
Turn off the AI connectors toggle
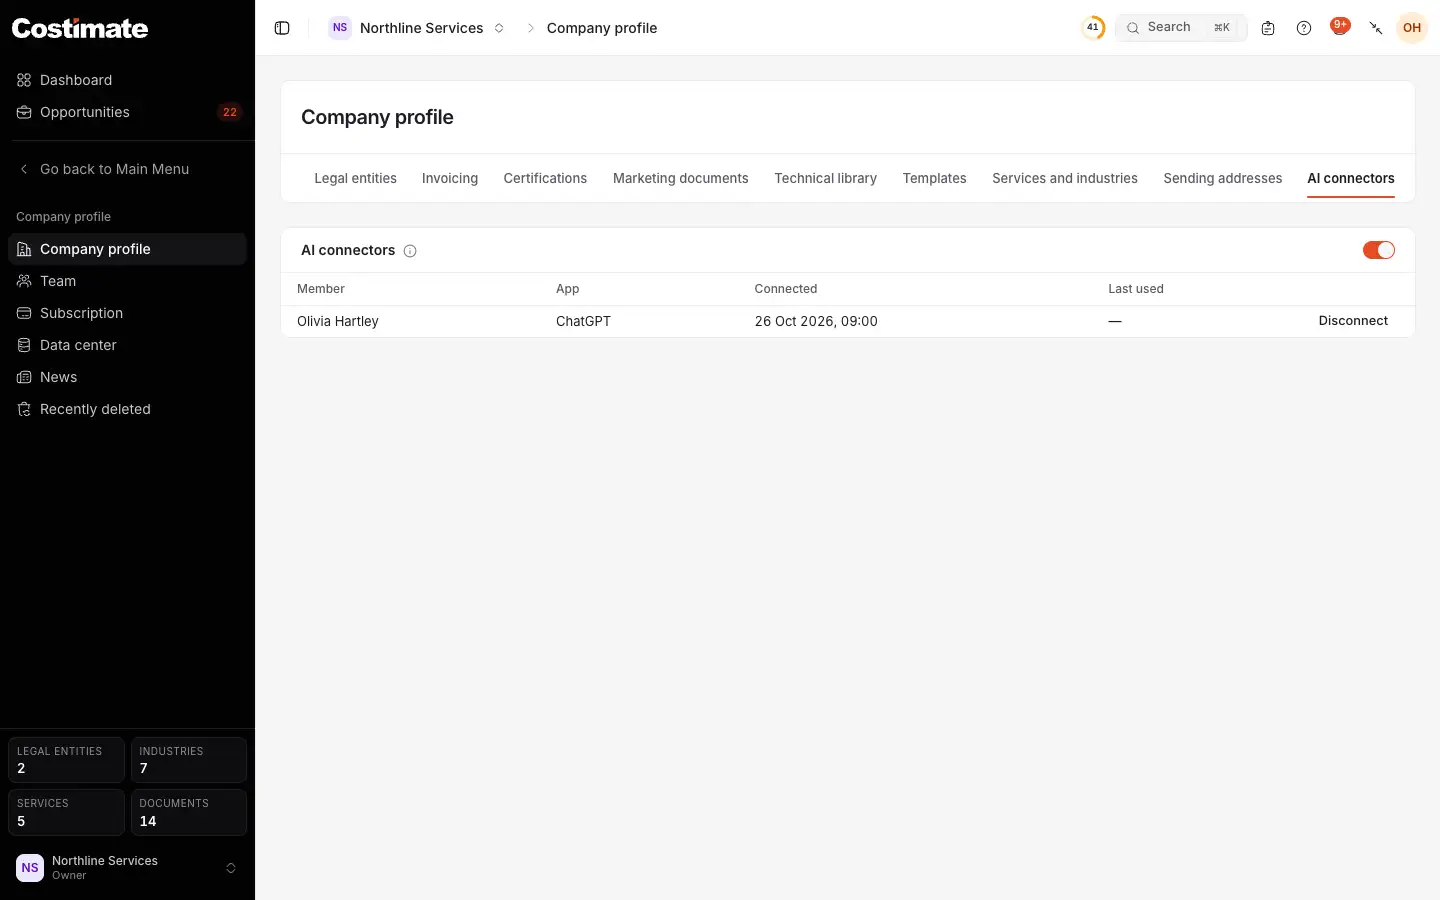(x=1379, y=250)
